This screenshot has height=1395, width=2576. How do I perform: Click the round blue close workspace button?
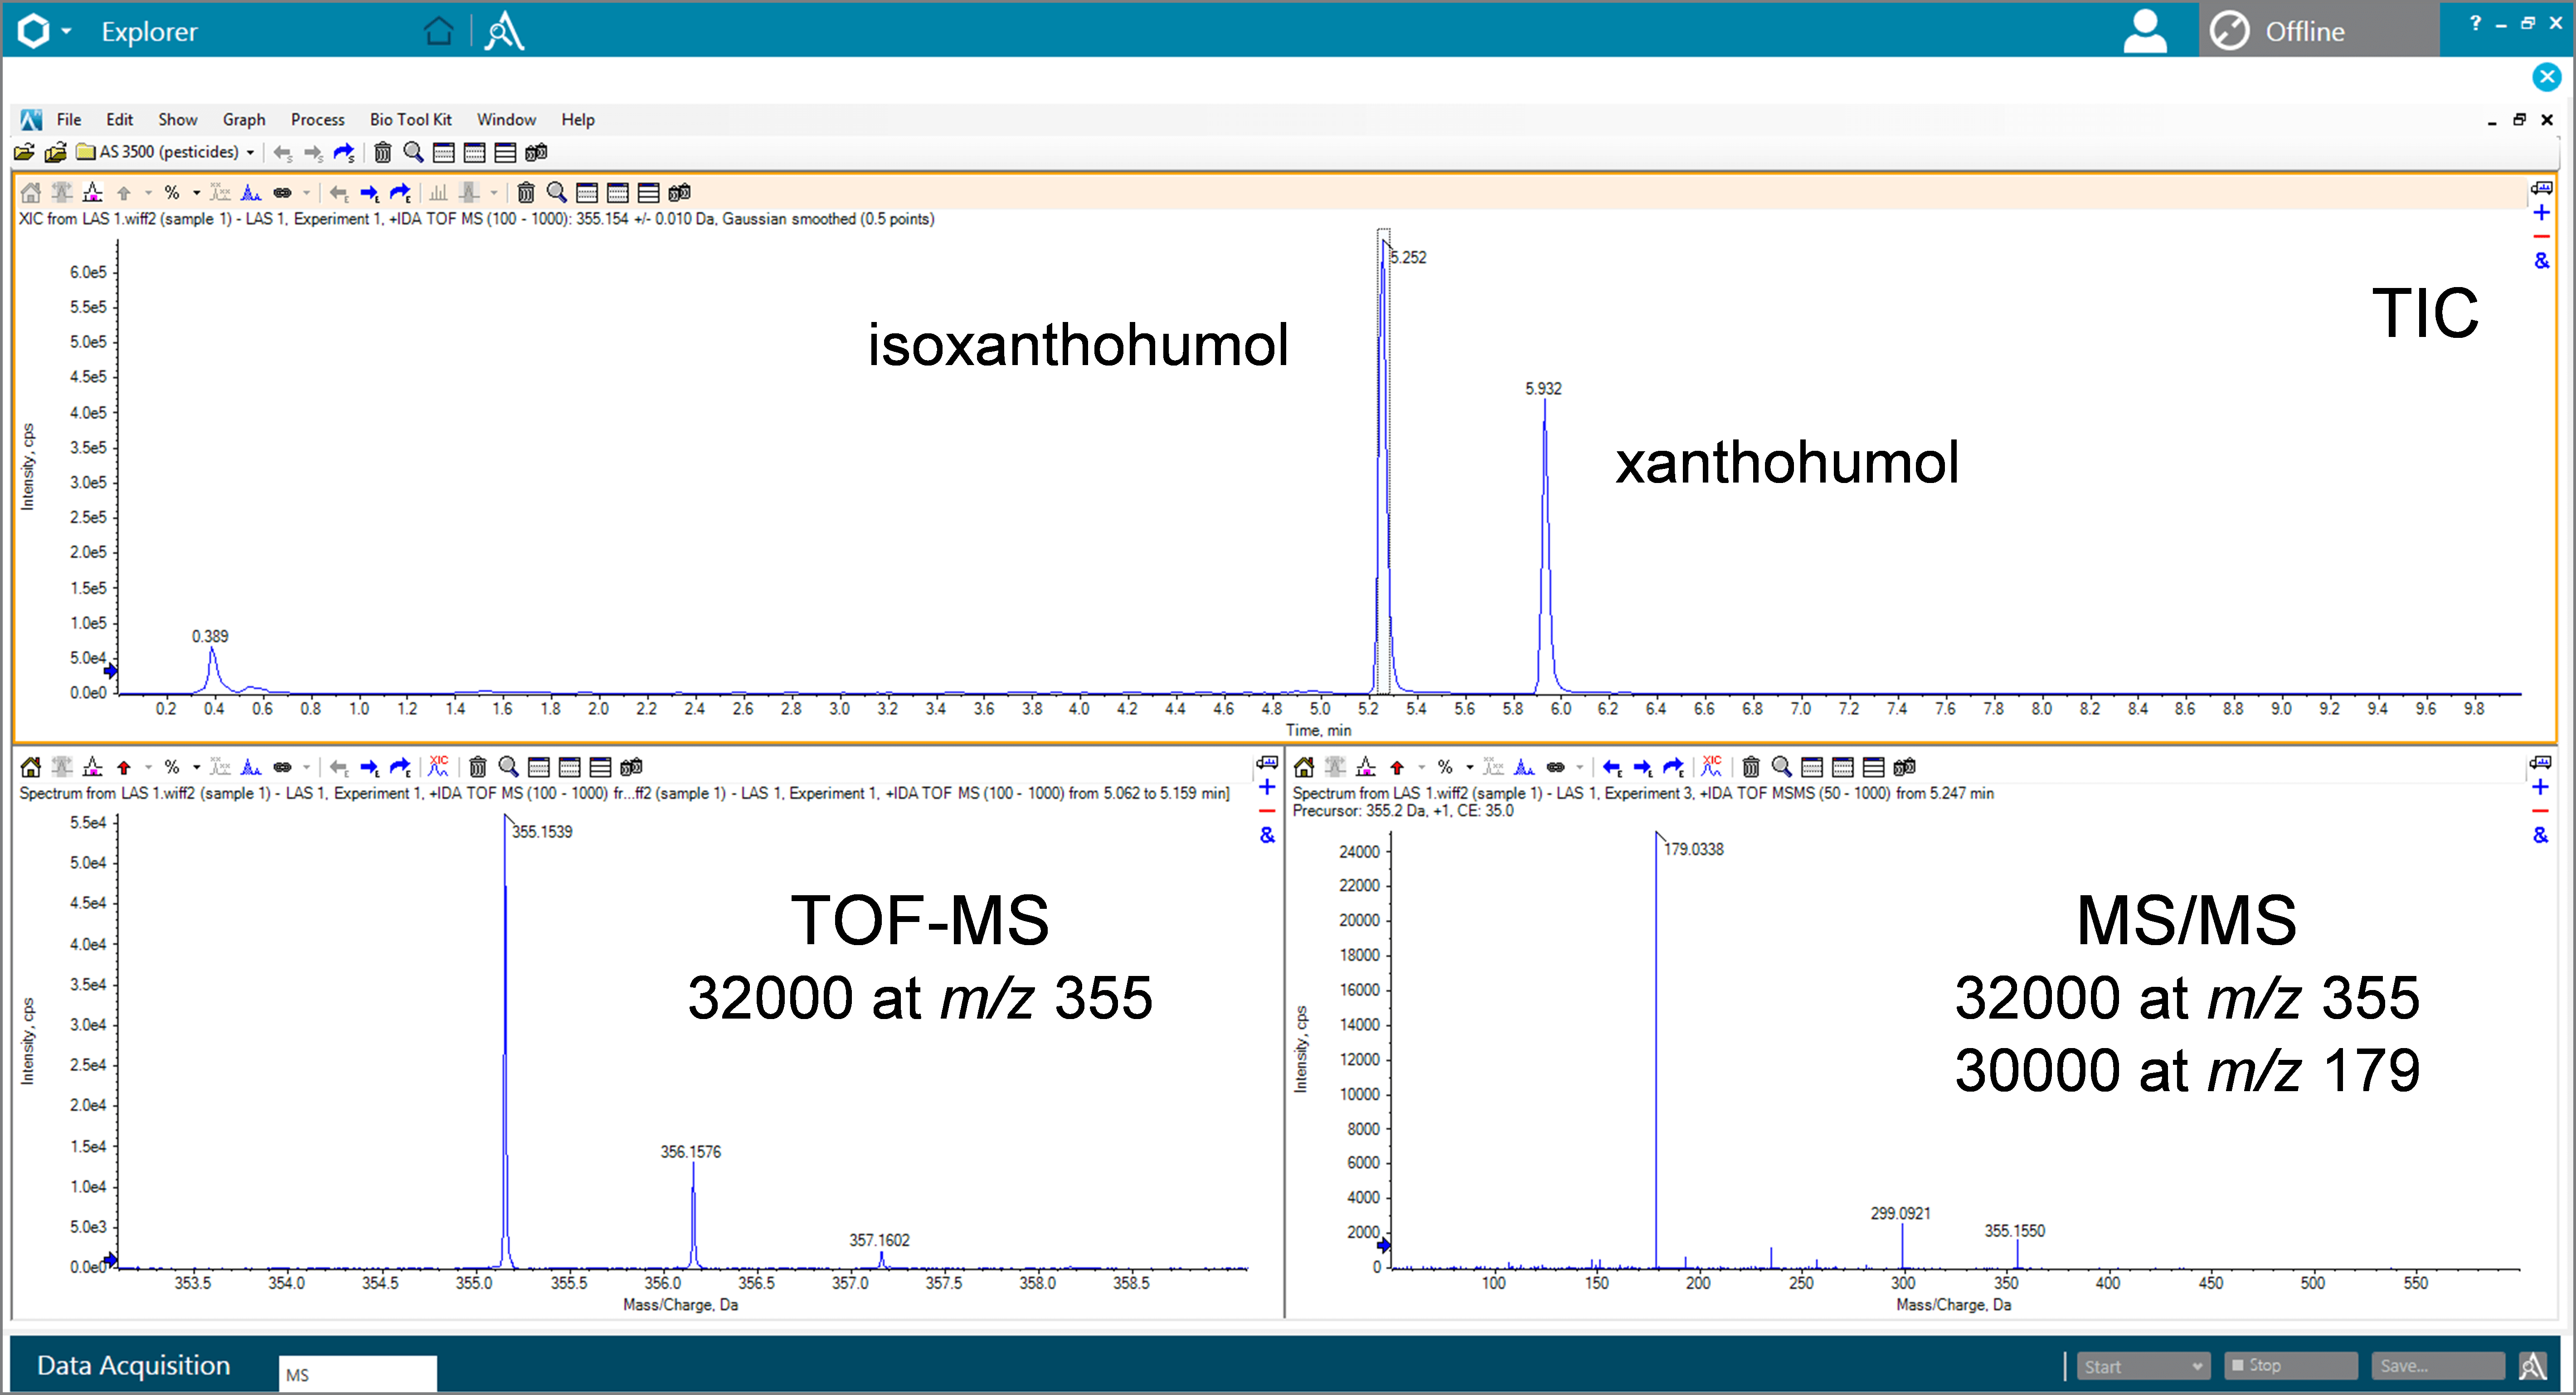click(x=2546, y=77)
